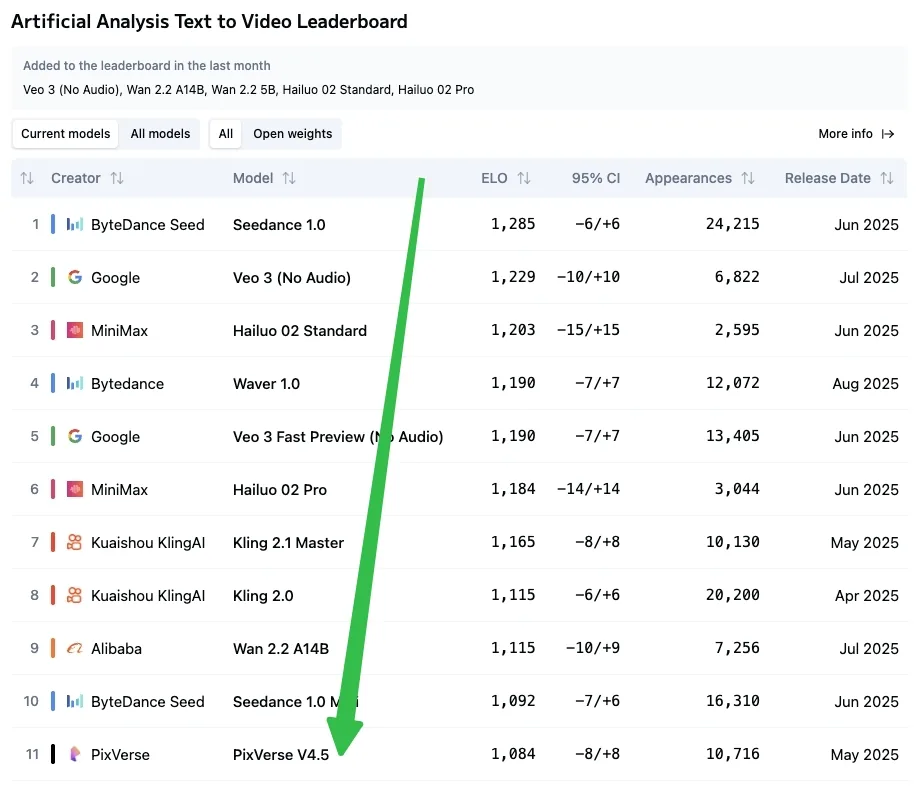This screenshot has height=786, width=922.
Task: Click the Release Date column header
Action: pos(828,178)
